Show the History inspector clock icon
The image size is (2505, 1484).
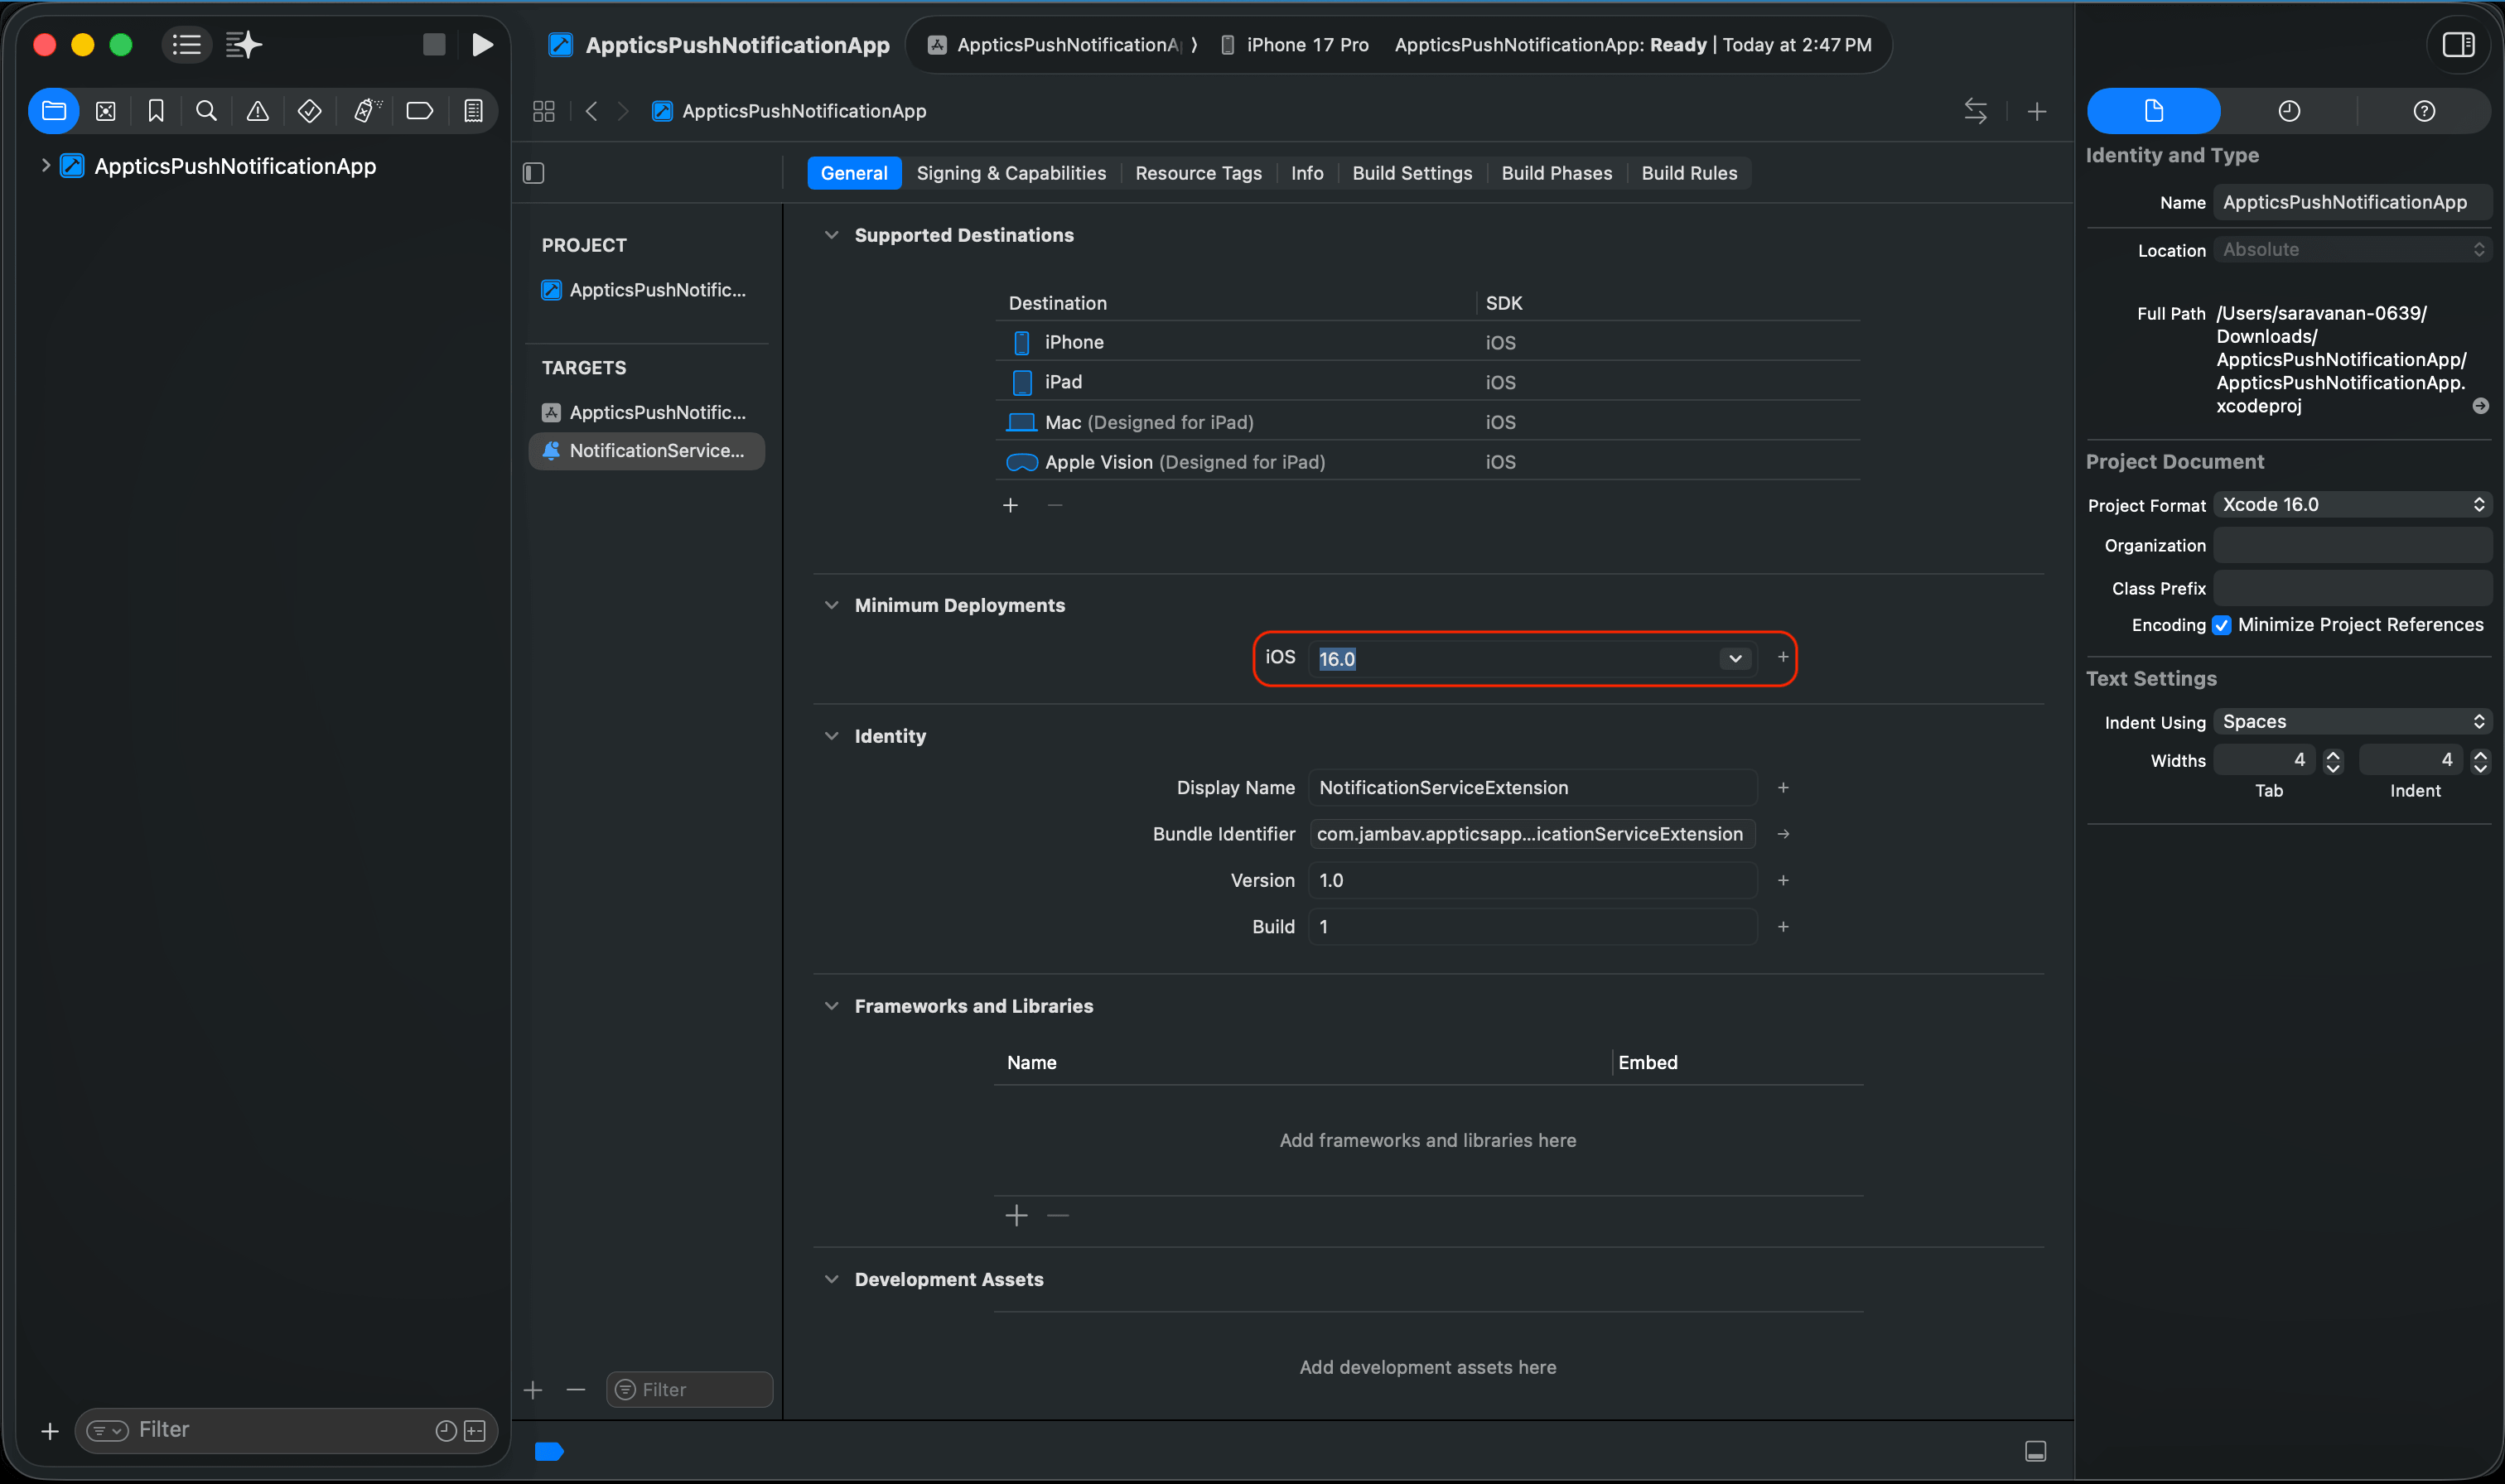pyautogui.click(x=2288, y=111)
